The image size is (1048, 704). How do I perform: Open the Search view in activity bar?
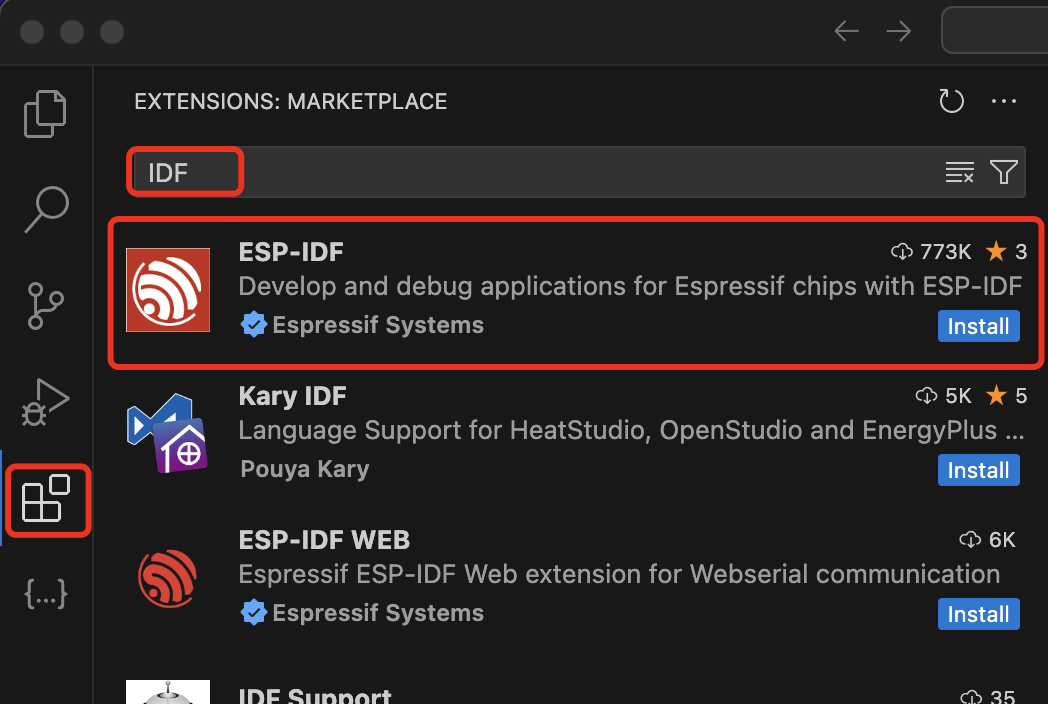click(47, 209)
